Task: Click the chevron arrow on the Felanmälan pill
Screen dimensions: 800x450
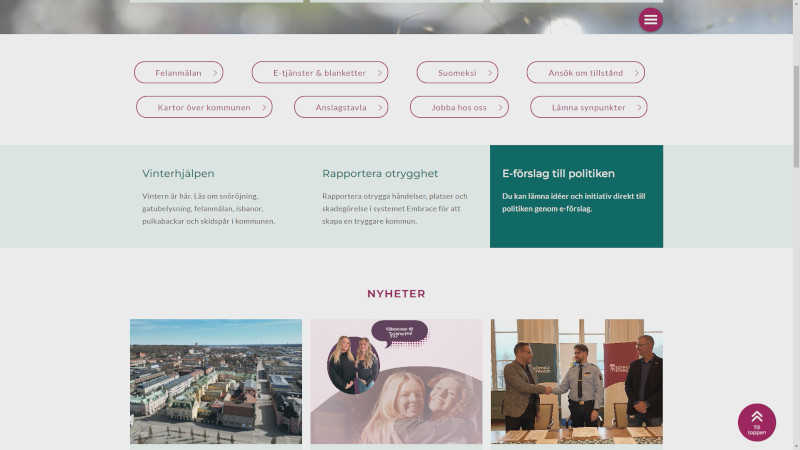Action: [215, 73]
